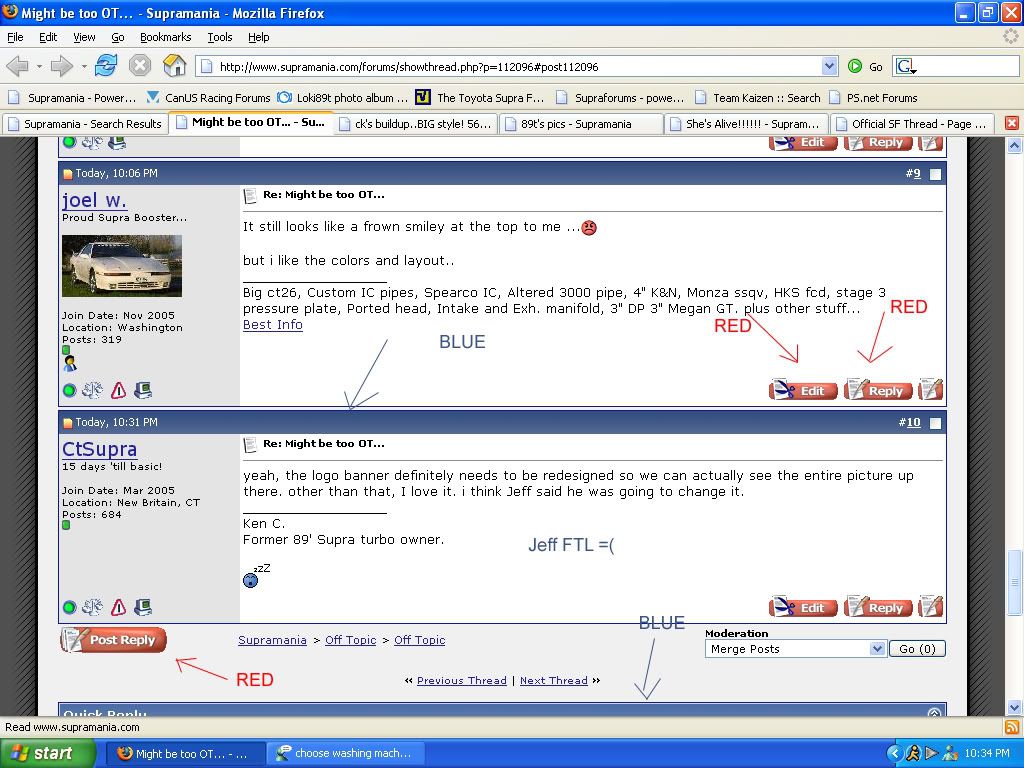This screenshot has height=768, width=1024.
Task: Tick the checkbox for post #10
Action: pos(935,423)
